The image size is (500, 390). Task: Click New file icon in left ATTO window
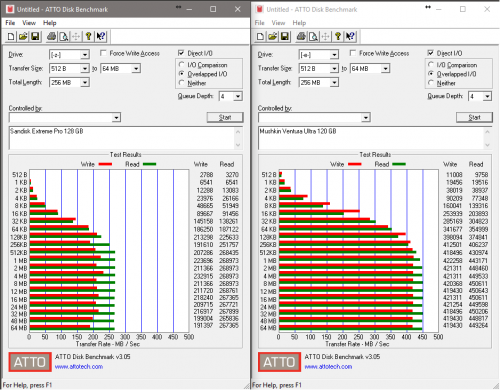point(11,36)
